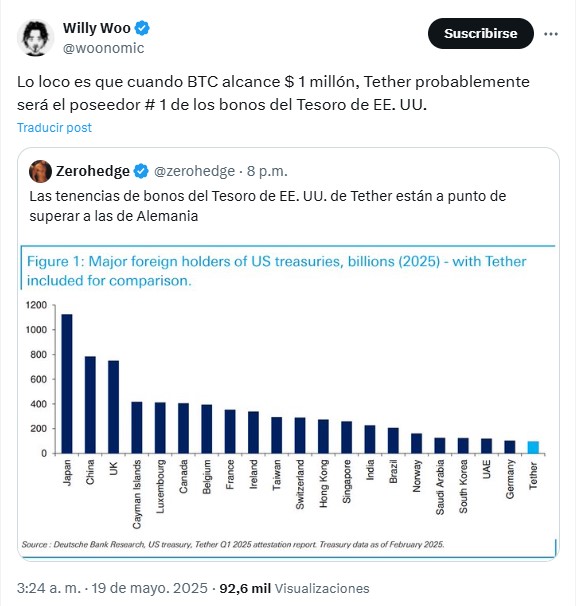Viewport: 585px width, 606px height.
Task: Open the quoted post's 8 p.m. timestamp
Action: [x=267, y=171]
